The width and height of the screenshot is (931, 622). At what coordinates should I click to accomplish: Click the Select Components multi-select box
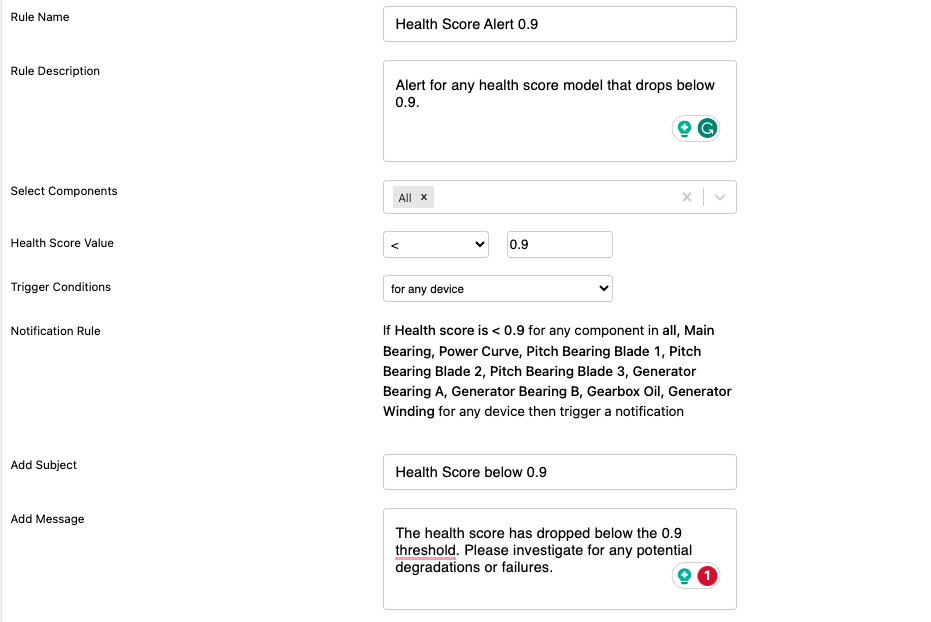tap(560, 197)
